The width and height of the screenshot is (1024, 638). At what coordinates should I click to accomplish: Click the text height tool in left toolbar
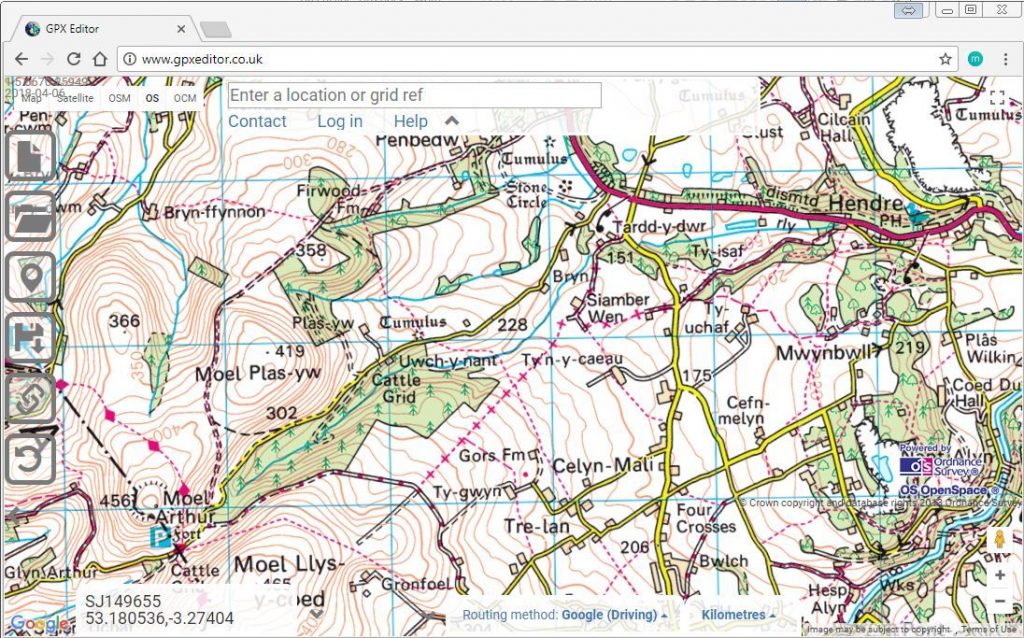[x=30, y=338]
